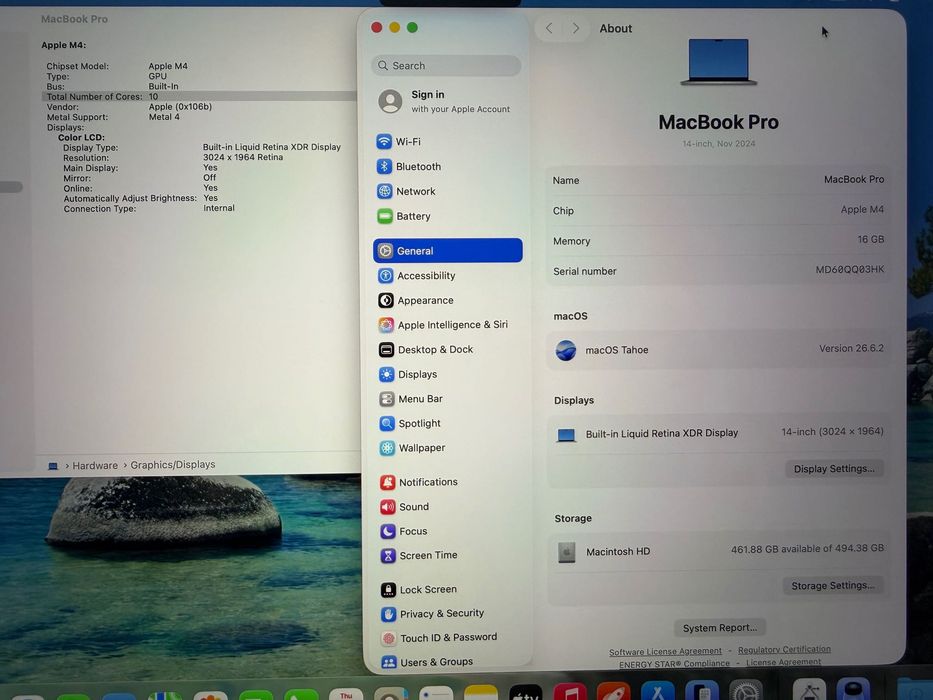
Task: Click the MacBook Pro name field
Action: tap(718, 180)
